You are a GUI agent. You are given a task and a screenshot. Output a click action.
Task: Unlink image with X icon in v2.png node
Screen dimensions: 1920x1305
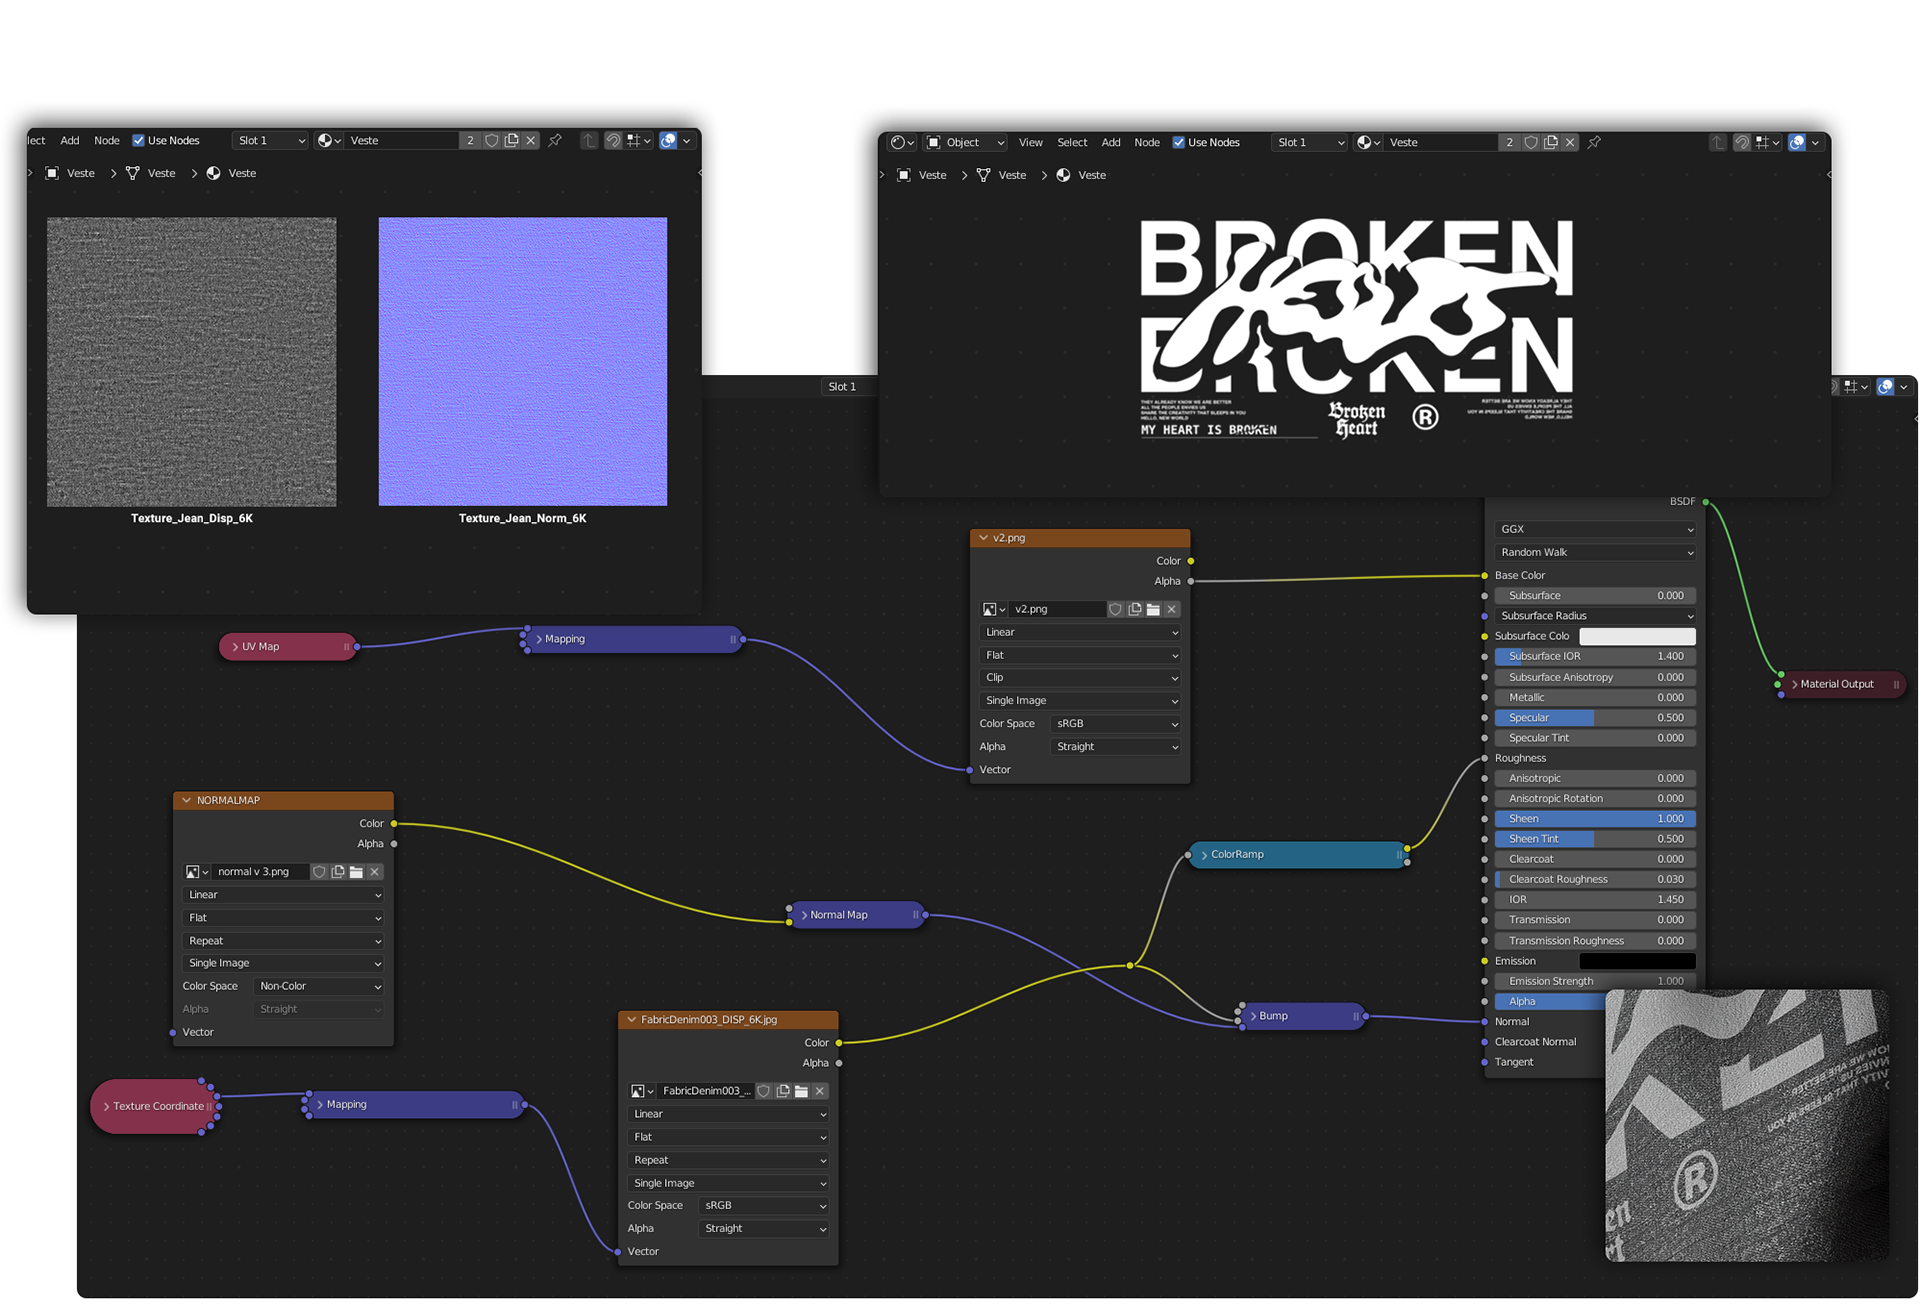pos(1172,609)
